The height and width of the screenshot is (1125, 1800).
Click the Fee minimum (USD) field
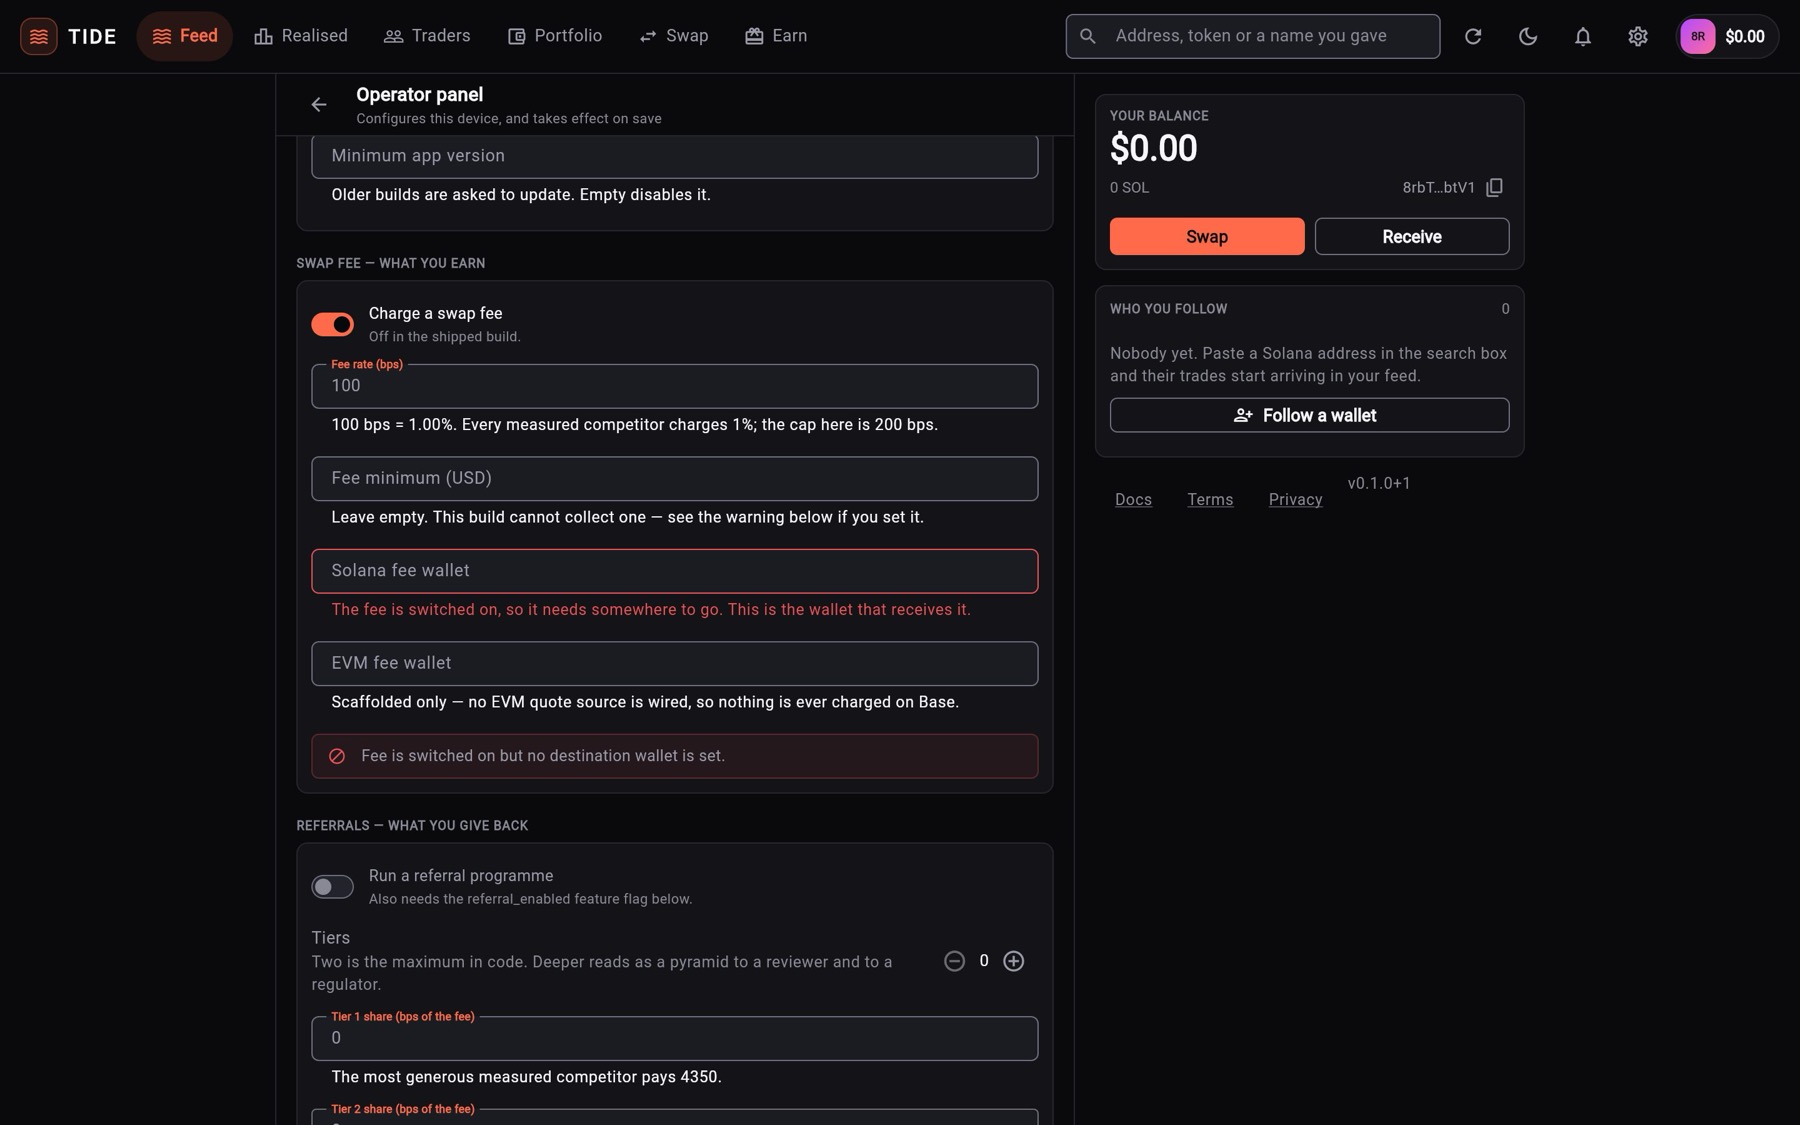pyautogui.click(x=675, y=479)
